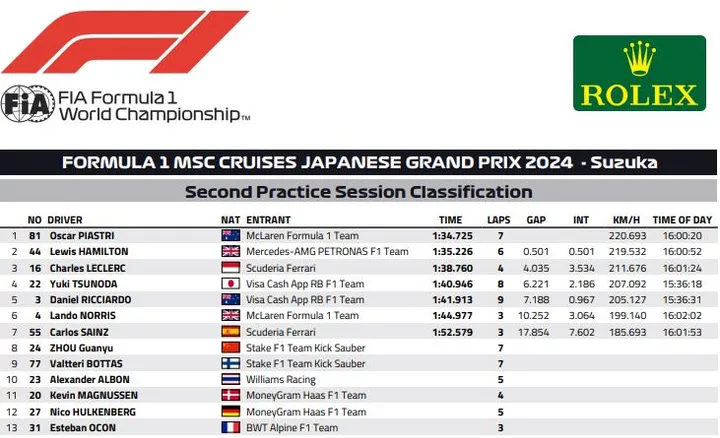Click the LAPS column header
Screen dimensions: 720x438
click(499, 220)
